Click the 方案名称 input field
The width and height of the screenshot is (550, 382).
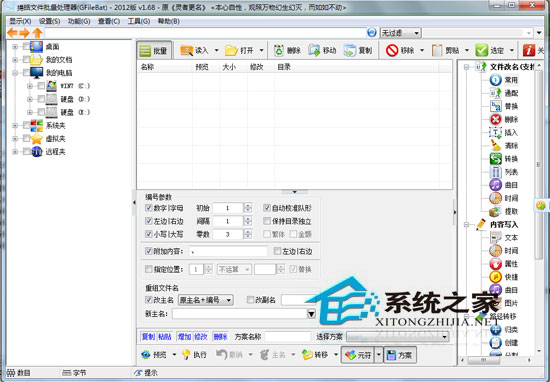288,337
